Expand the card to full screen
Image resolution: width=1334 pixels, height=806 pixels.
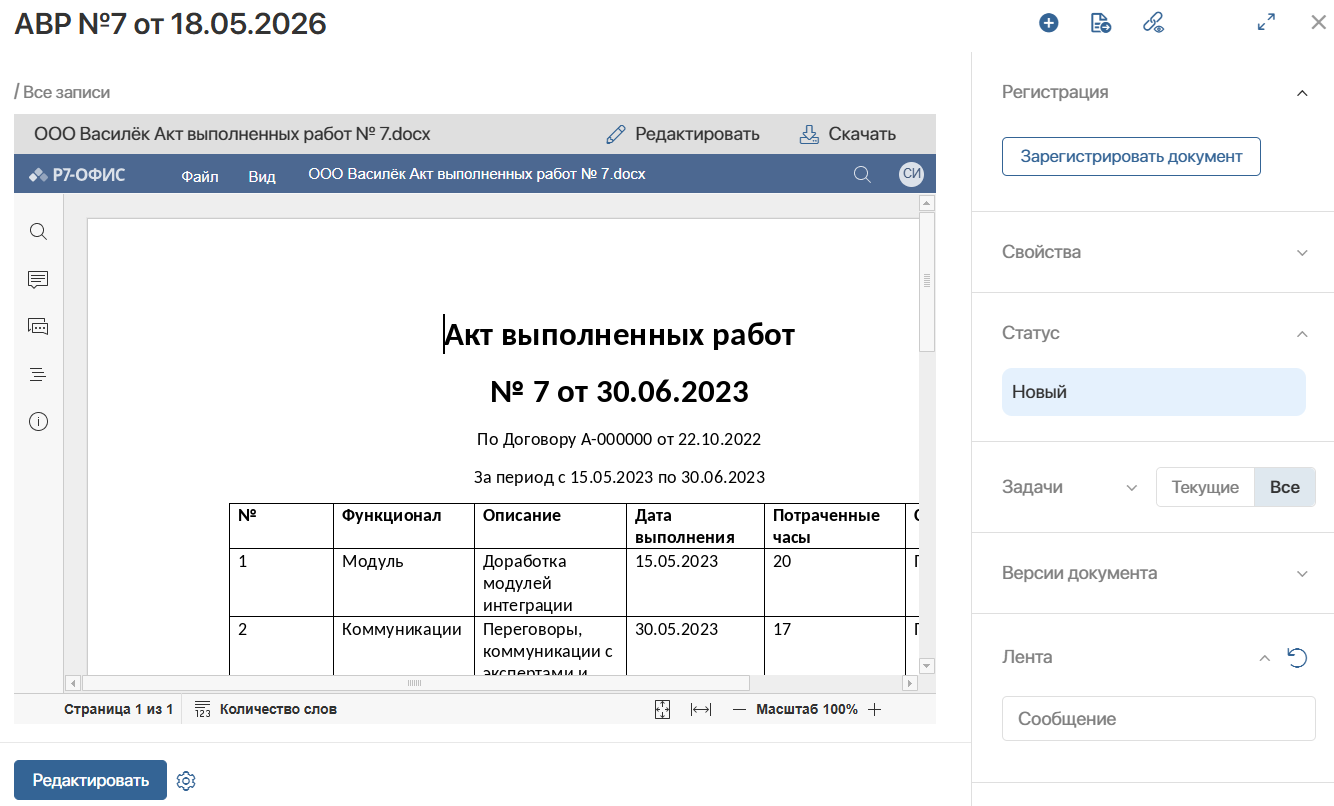coord(1266,22)
